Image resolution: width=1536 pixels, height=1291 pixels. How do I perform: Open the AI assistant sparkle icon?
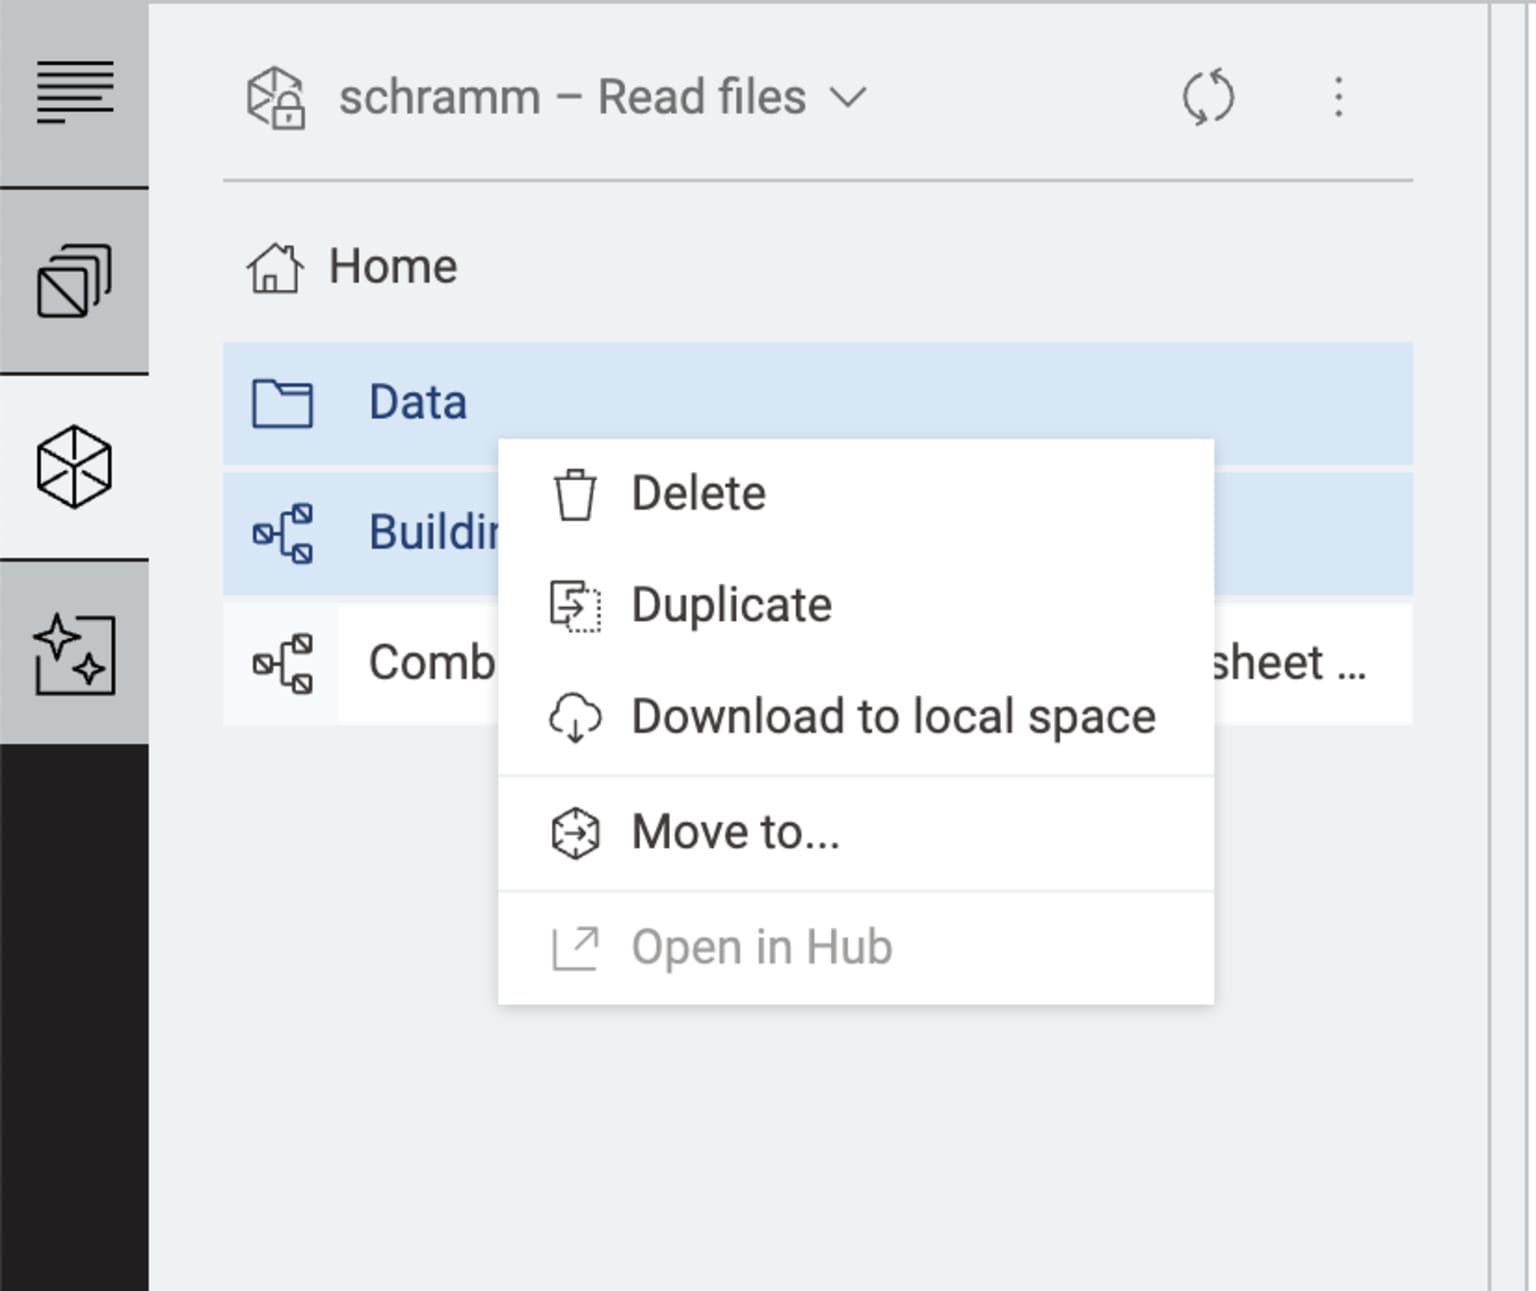click(x=74, y=653)
